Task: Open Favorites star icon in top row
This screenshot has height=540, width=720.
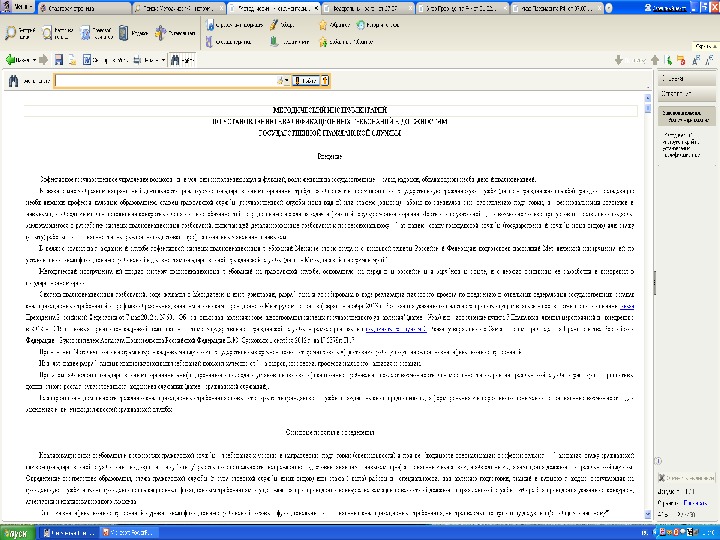Action: 323,25
